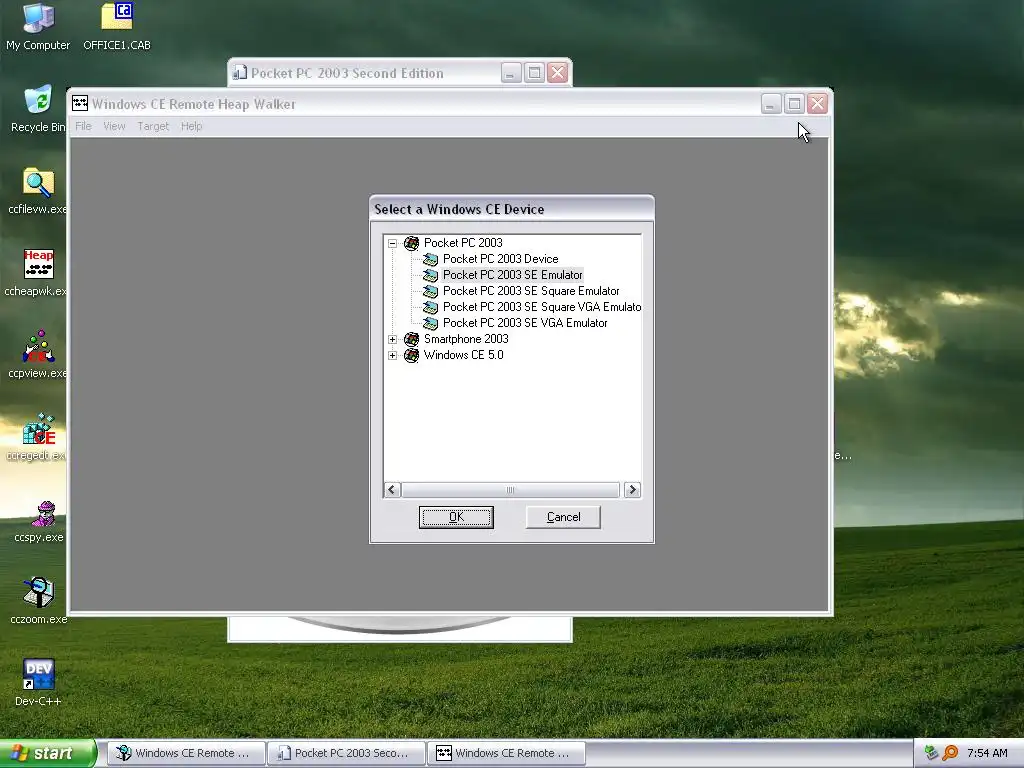Click the orange magnifier tray icon
Viewport: 1024px width, 768px height.
click(x=950, y=753)
